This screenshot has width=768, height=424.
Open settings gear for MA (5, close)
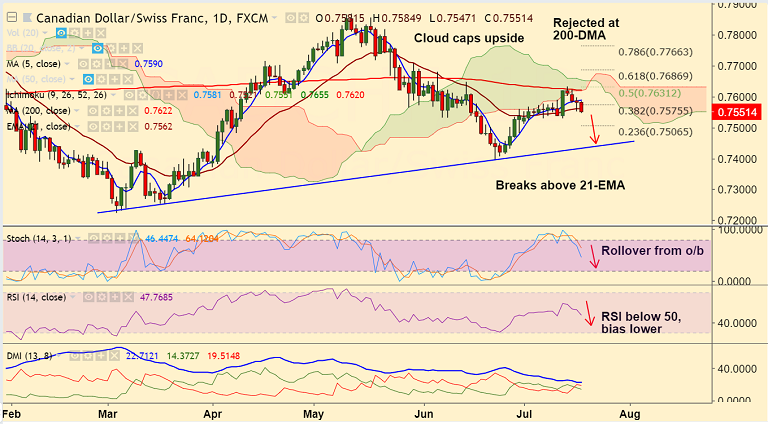(96, 64)
